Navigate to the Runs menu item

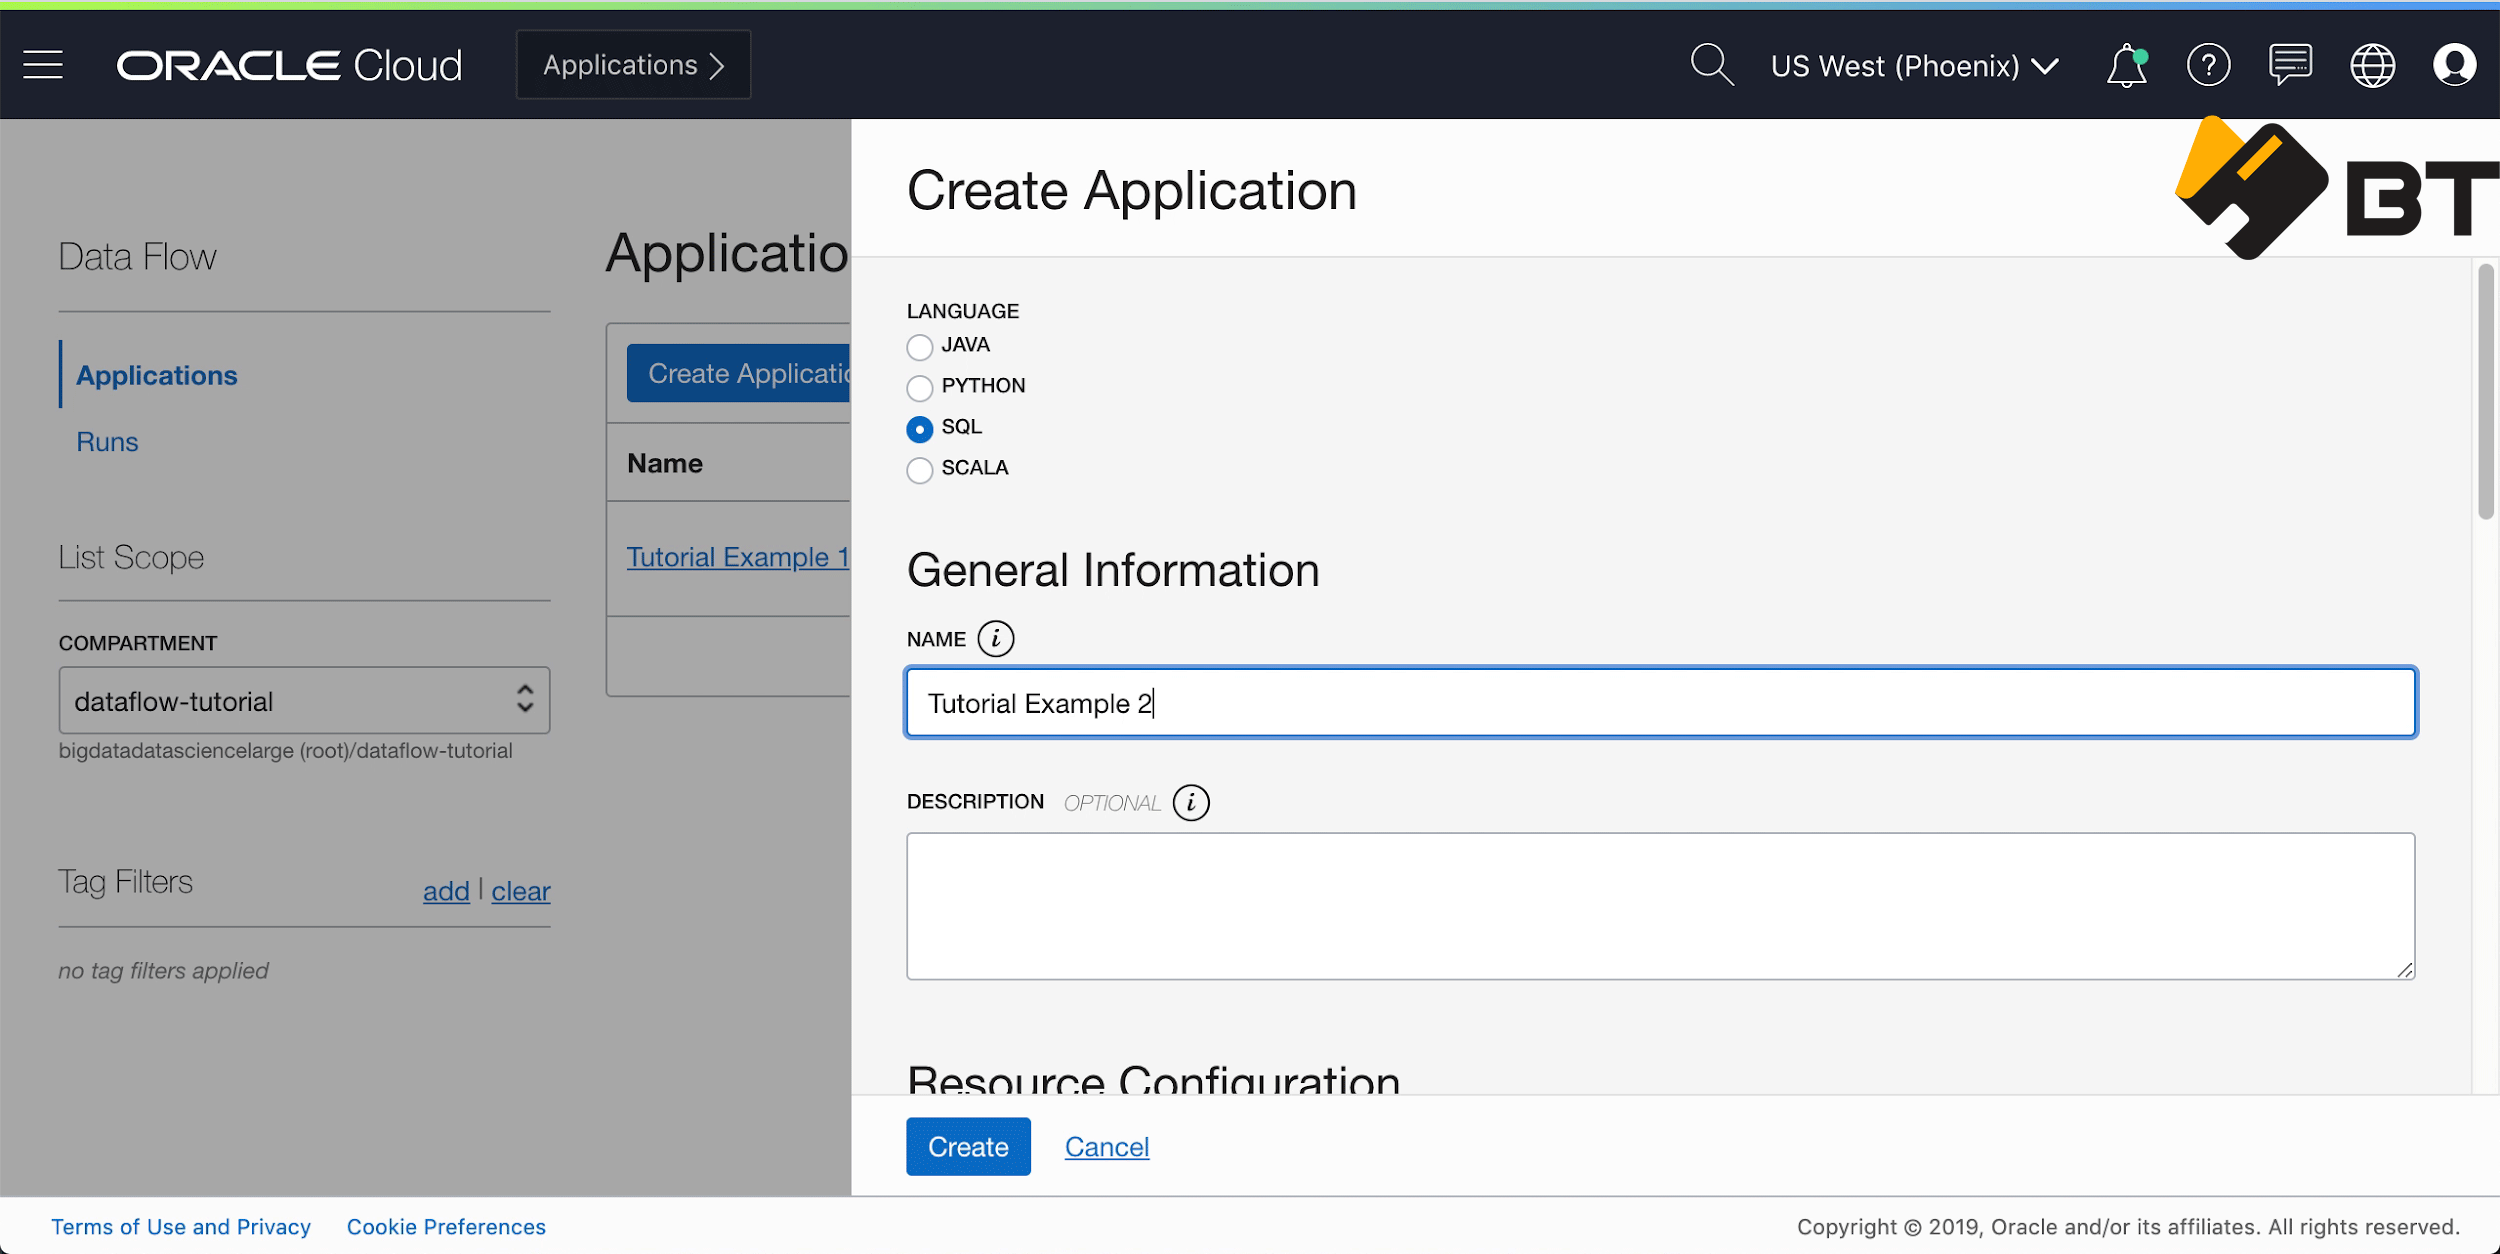(x=107, y=440)
